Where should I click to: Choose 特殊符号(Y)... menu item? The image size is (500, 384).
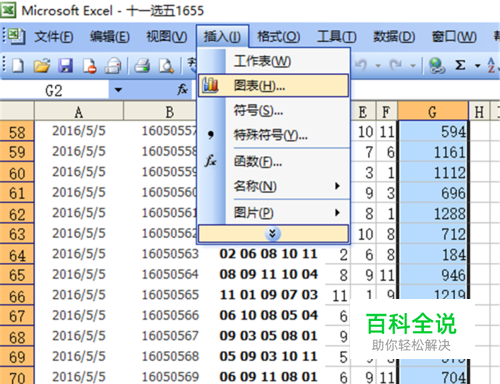273,135
